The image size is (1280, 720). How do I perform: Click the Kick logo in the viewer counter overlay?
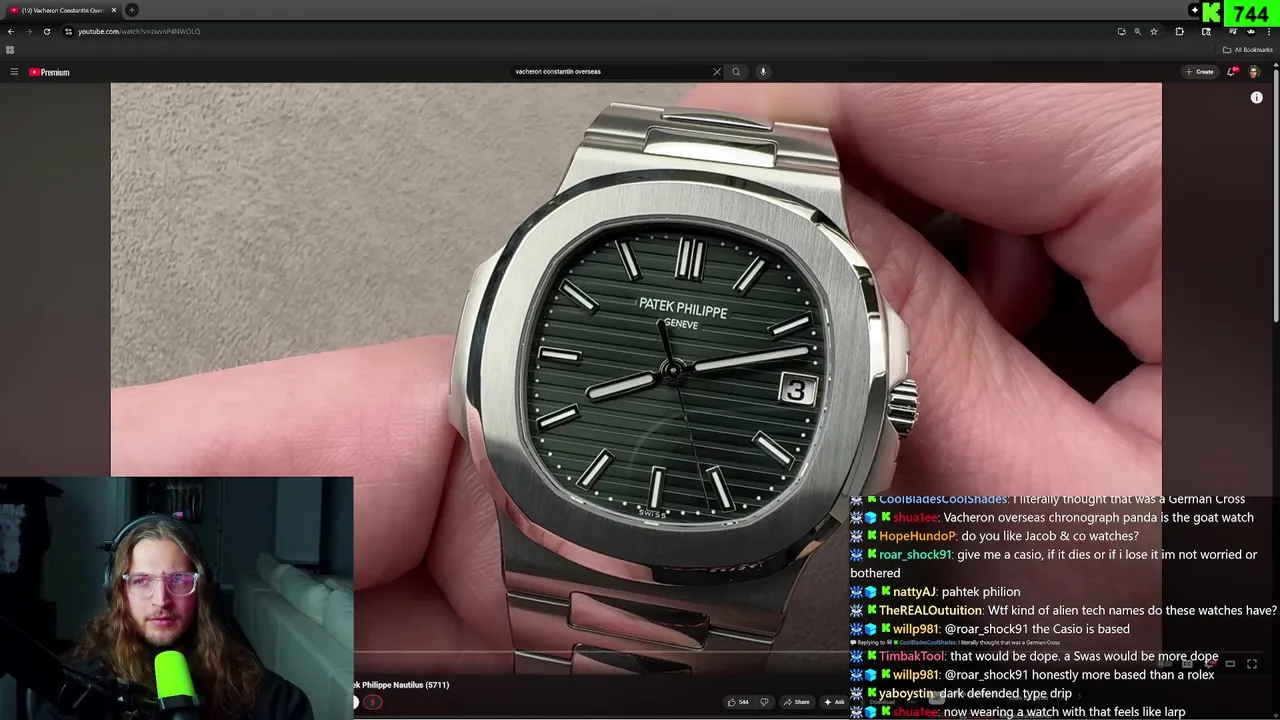1212,13
